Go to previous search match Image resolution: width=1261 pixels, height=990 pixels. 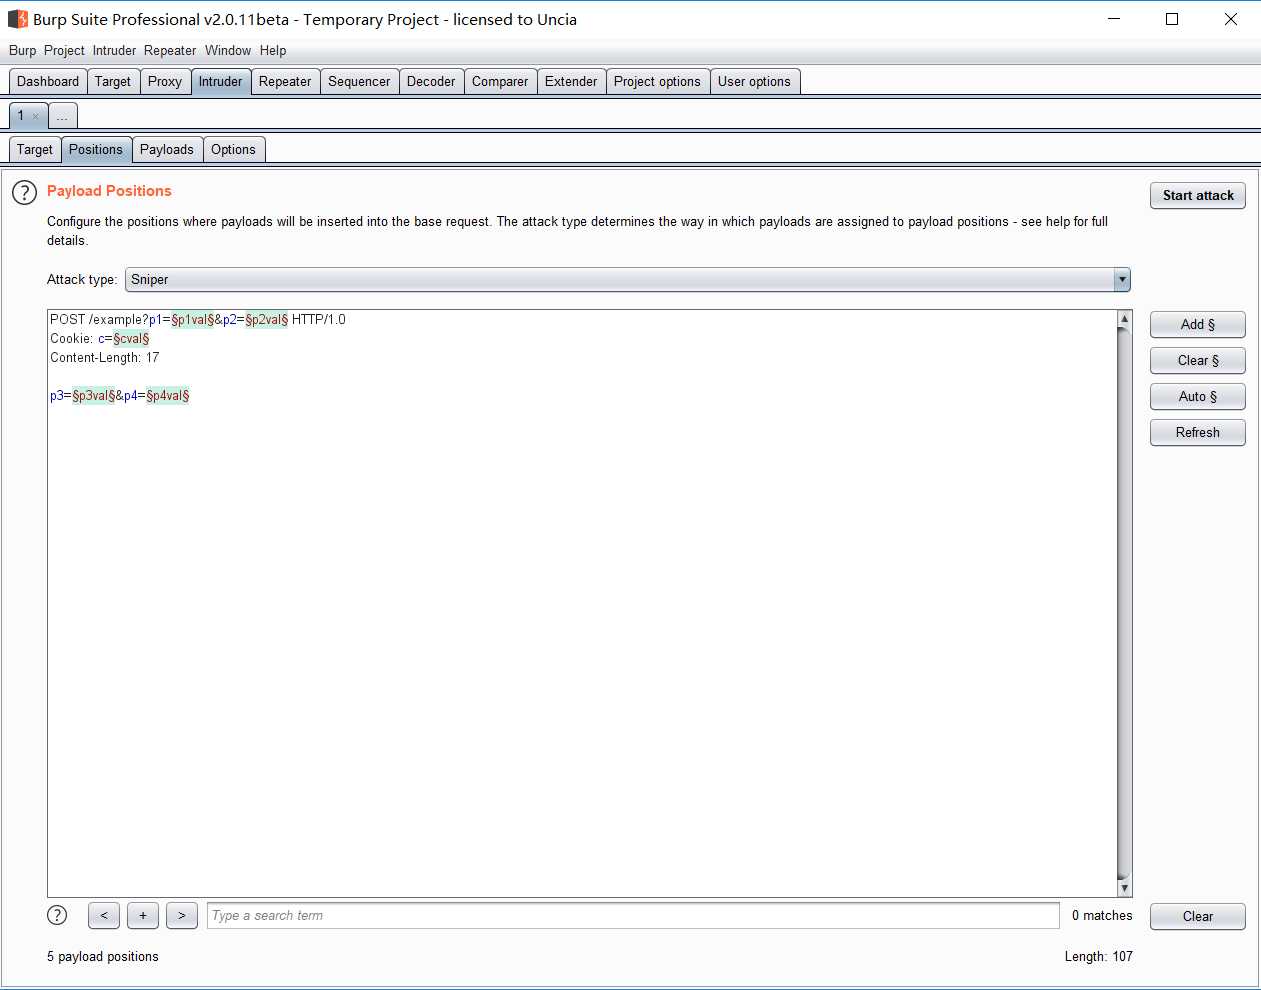[104, 915]
